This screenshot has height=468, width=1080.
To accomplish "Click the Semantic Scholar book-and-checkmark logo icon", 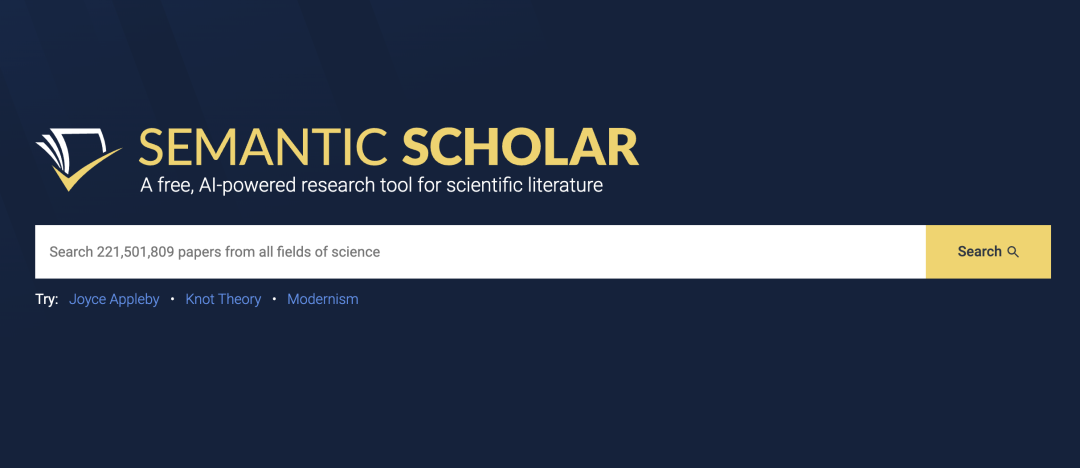I will pyautogui.click(x=79, y=160).
